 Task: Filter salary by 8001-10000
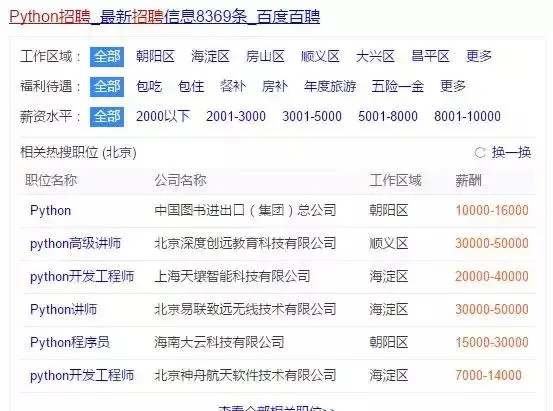click(467, 116)
